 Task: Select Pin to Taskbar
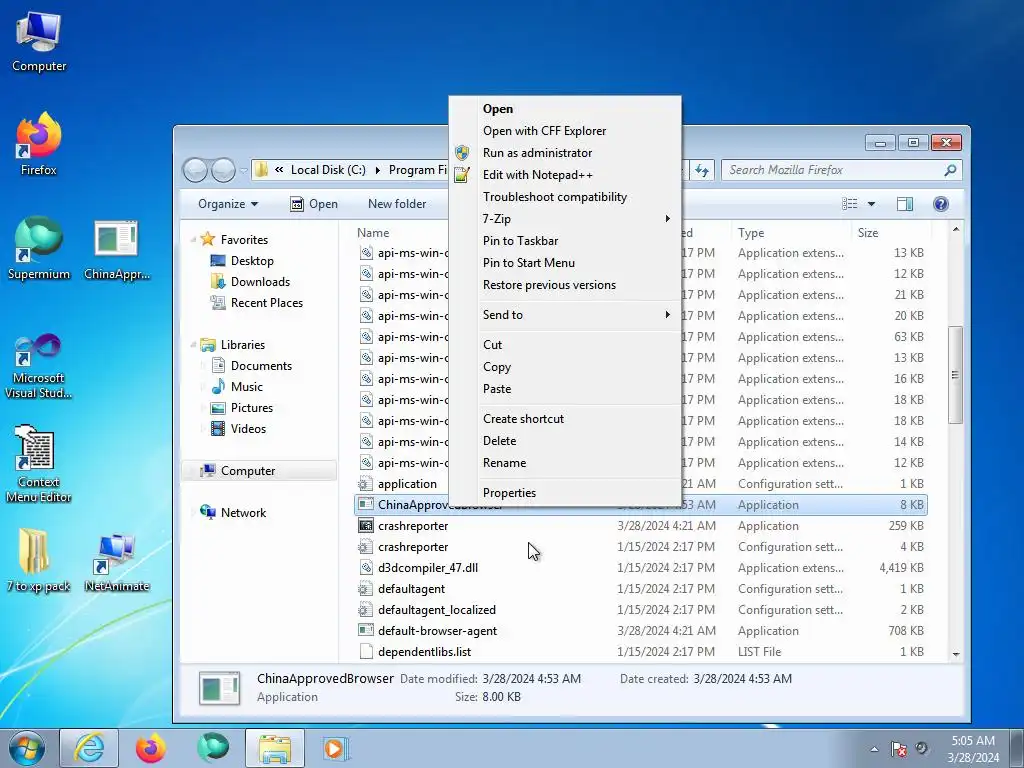pyautogui.click(x=565, y=241)
